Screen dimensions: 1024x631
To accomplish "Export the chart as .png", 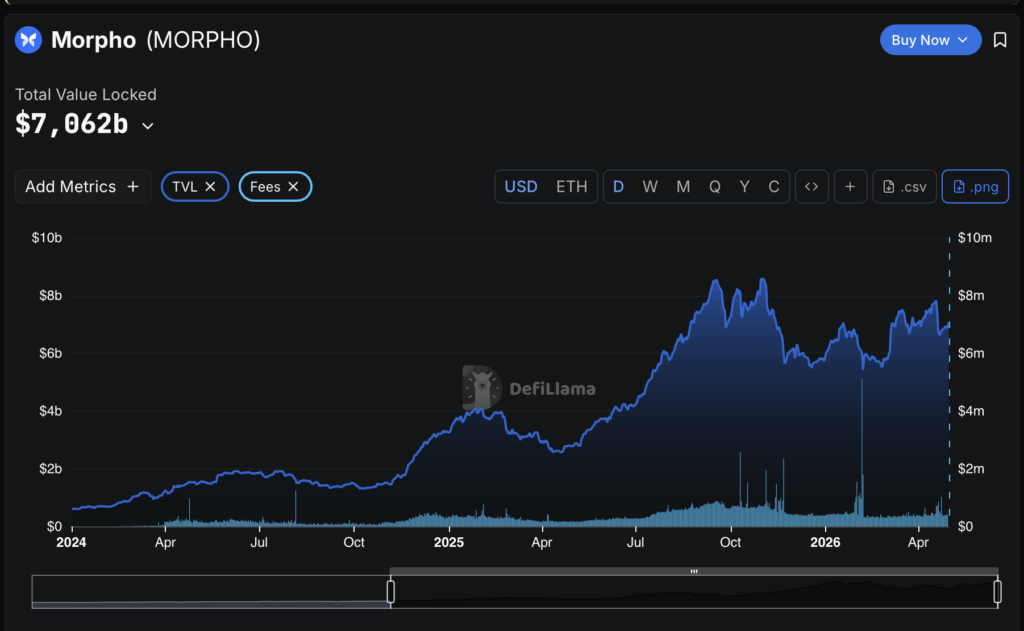I will click(975, 187).
